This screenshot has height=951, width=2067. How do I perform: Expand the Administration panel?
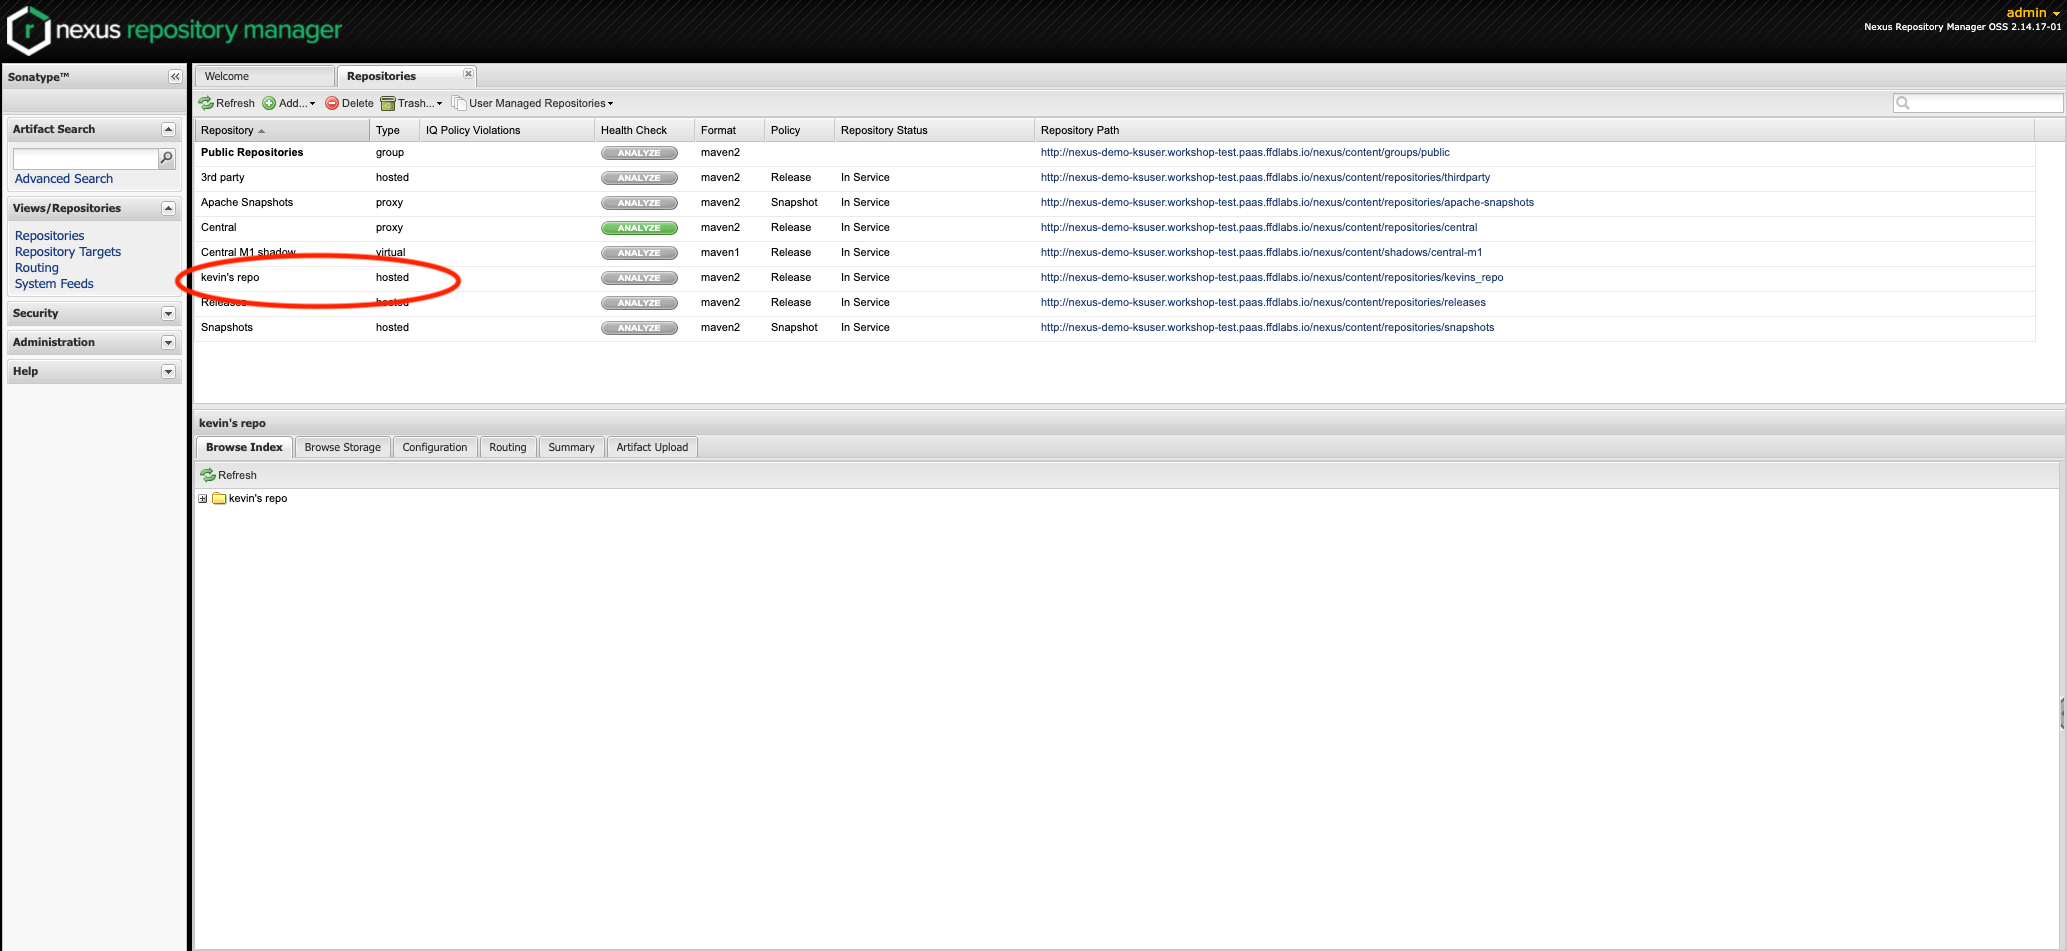[168, 342]
